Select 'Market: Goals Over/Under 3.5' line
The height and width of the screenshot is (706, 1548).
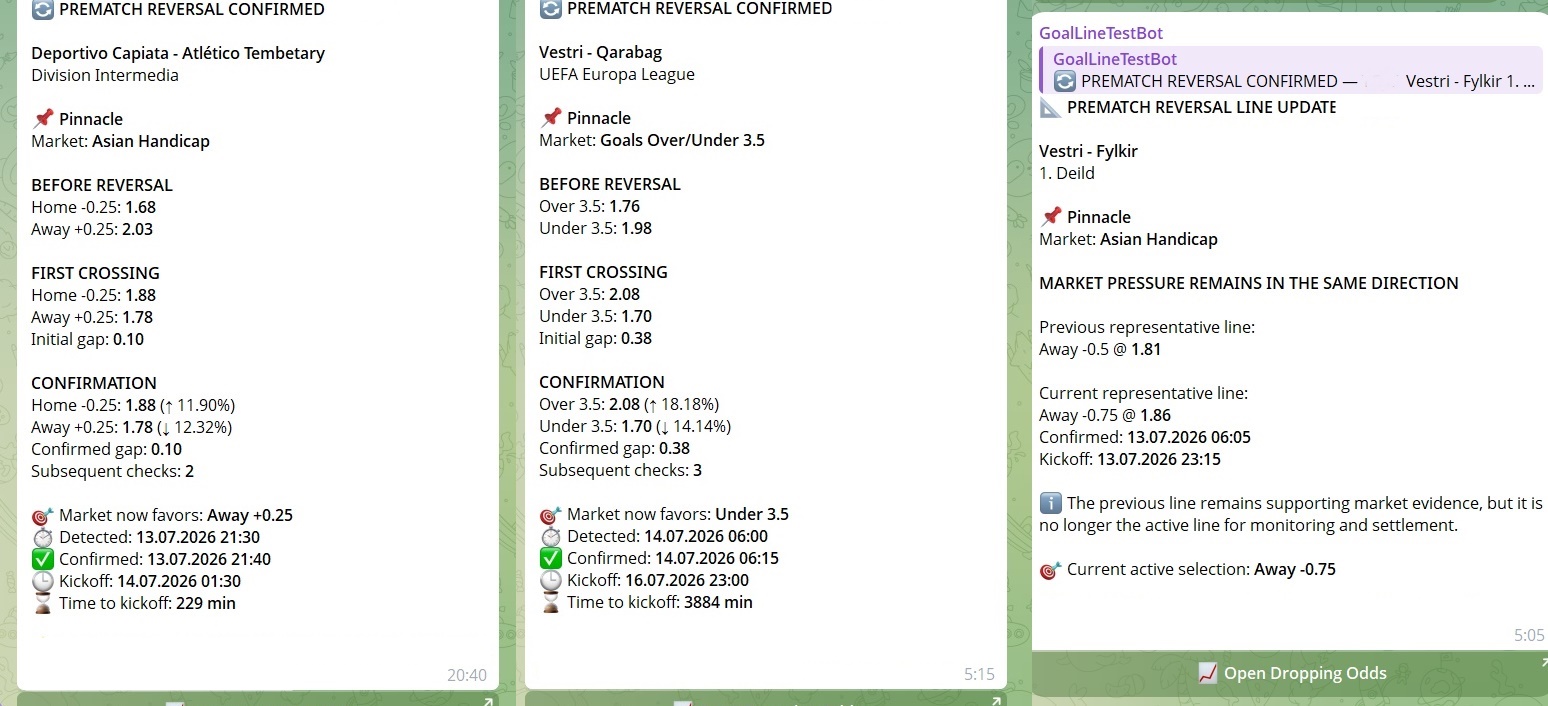(652, 140)
